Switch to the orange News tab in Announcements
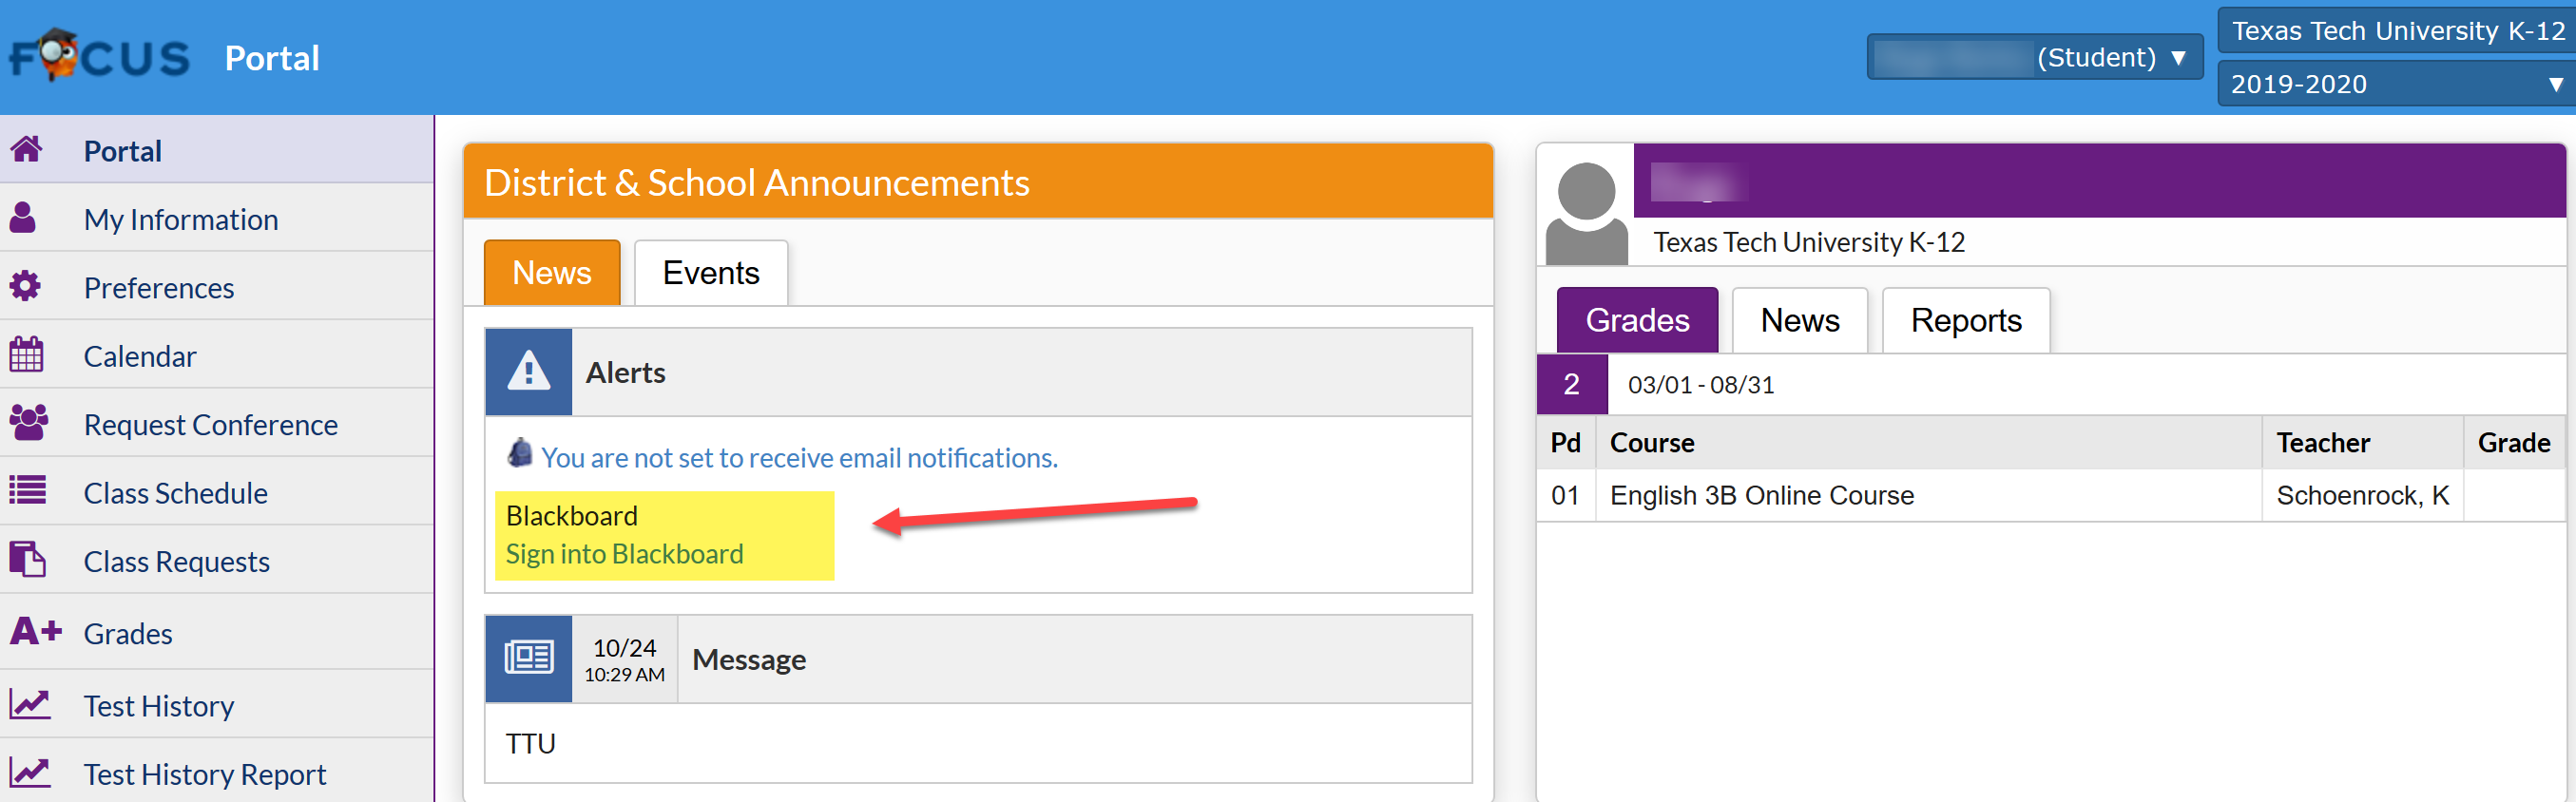 tap(552, 272)
